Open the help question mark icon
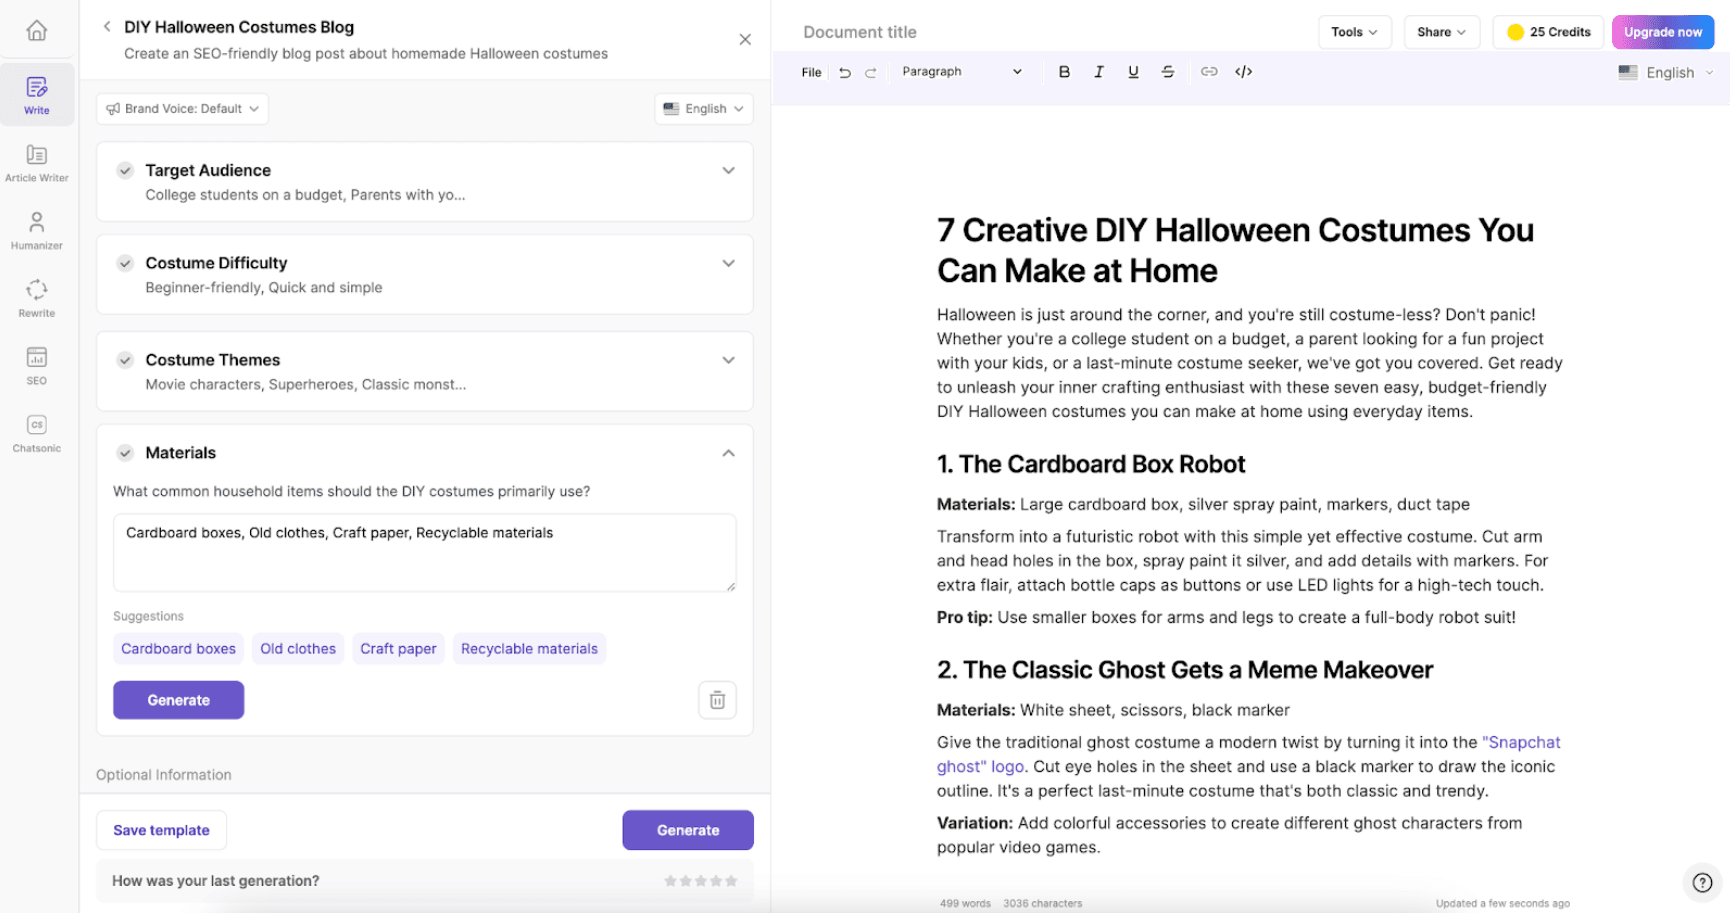Screen dimensions: 1730x914 pyautogui.click(x=1702, y=882)
